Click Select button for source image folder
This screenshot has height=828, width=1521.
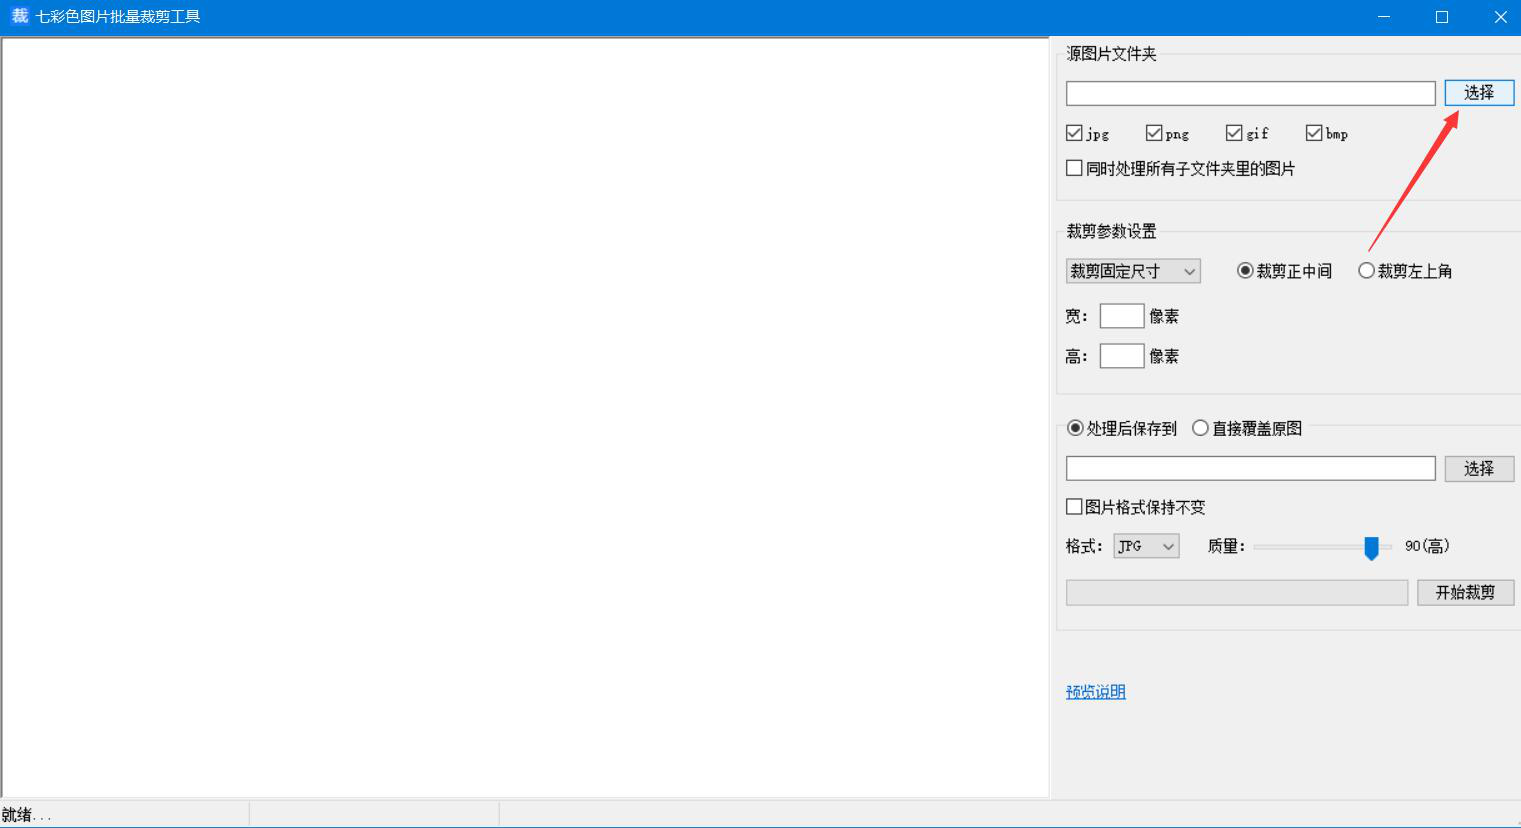coord(1478,93)
